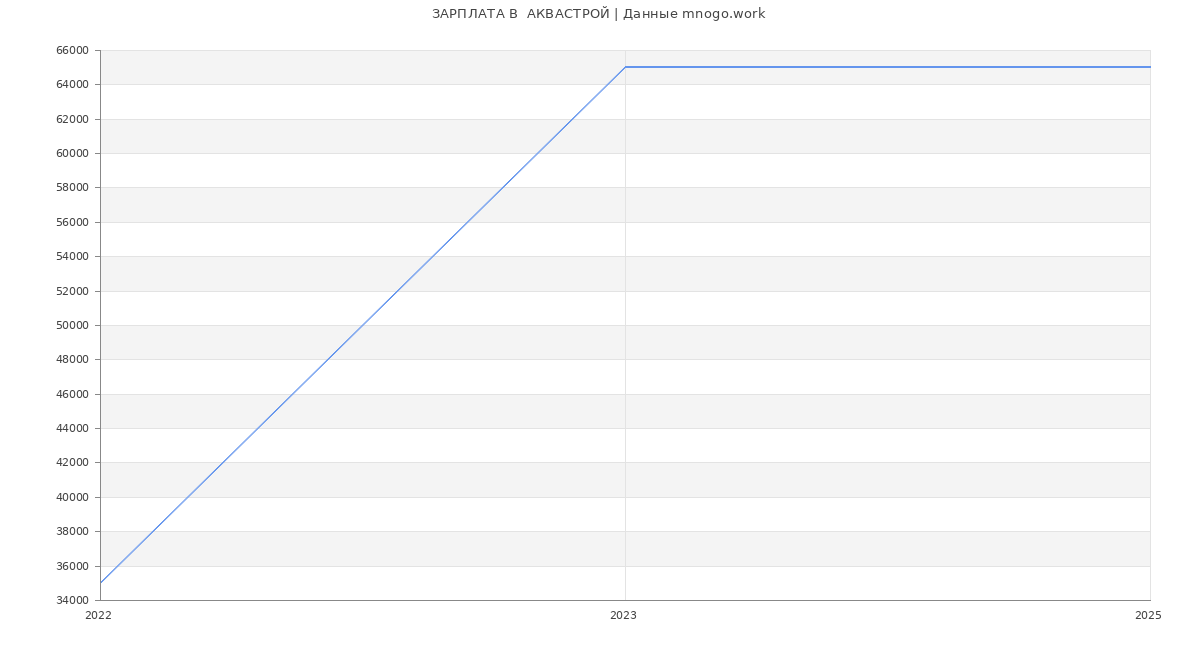Click the x-axis label 2025

click(1148, 615)
